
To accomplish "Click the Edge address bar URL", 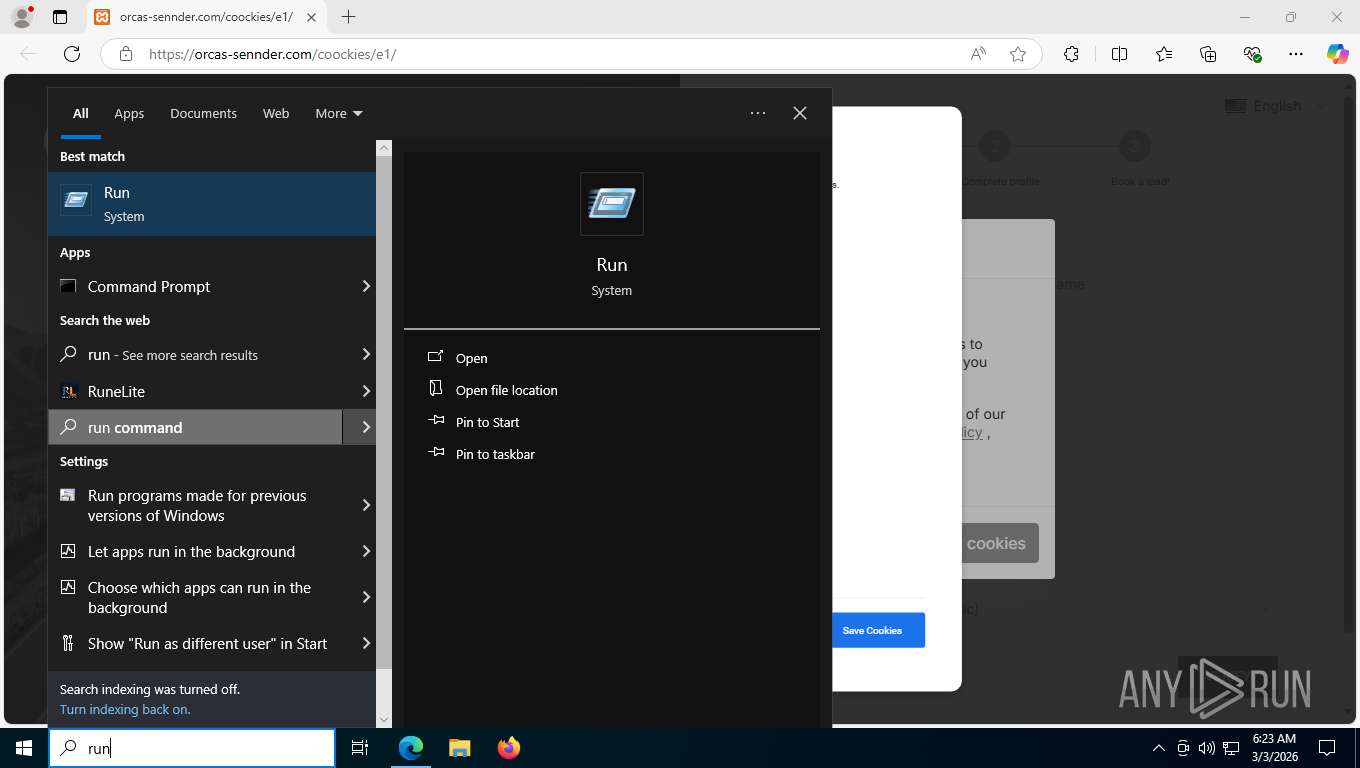I will tap(272, 54).
